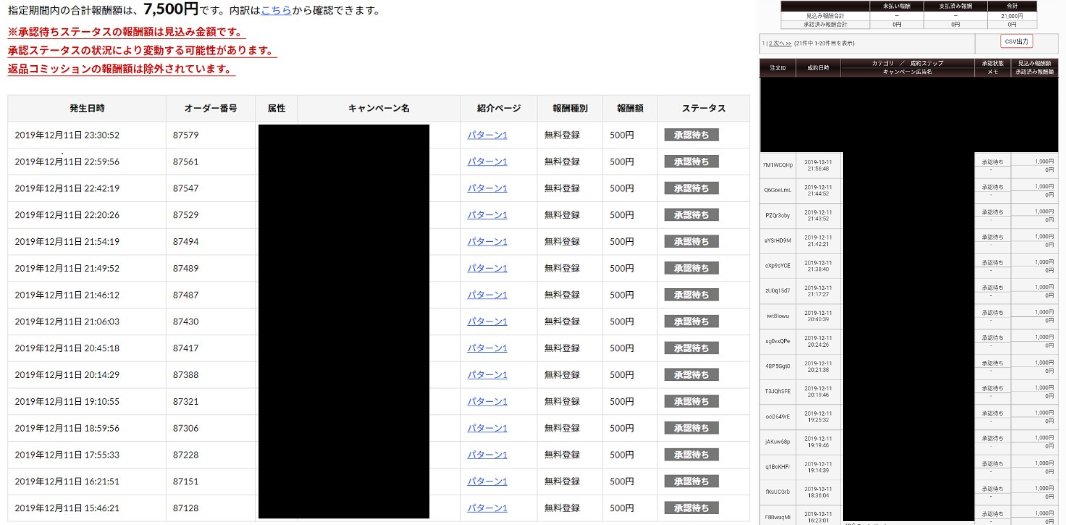Click the オーダー番号 column header
This screenshot has height=525, width=1066.
[211, 108]
